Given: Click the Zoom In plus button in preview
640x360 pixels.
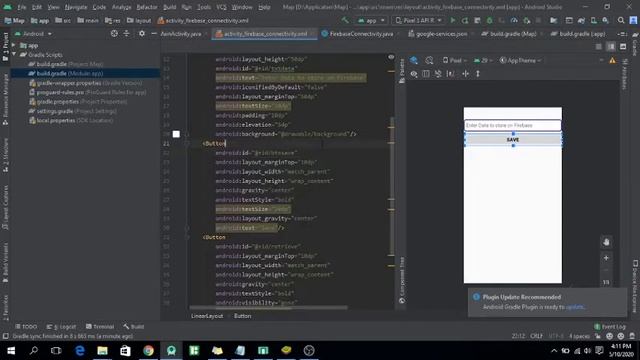Looking at the screenshot, I should 606,258.
